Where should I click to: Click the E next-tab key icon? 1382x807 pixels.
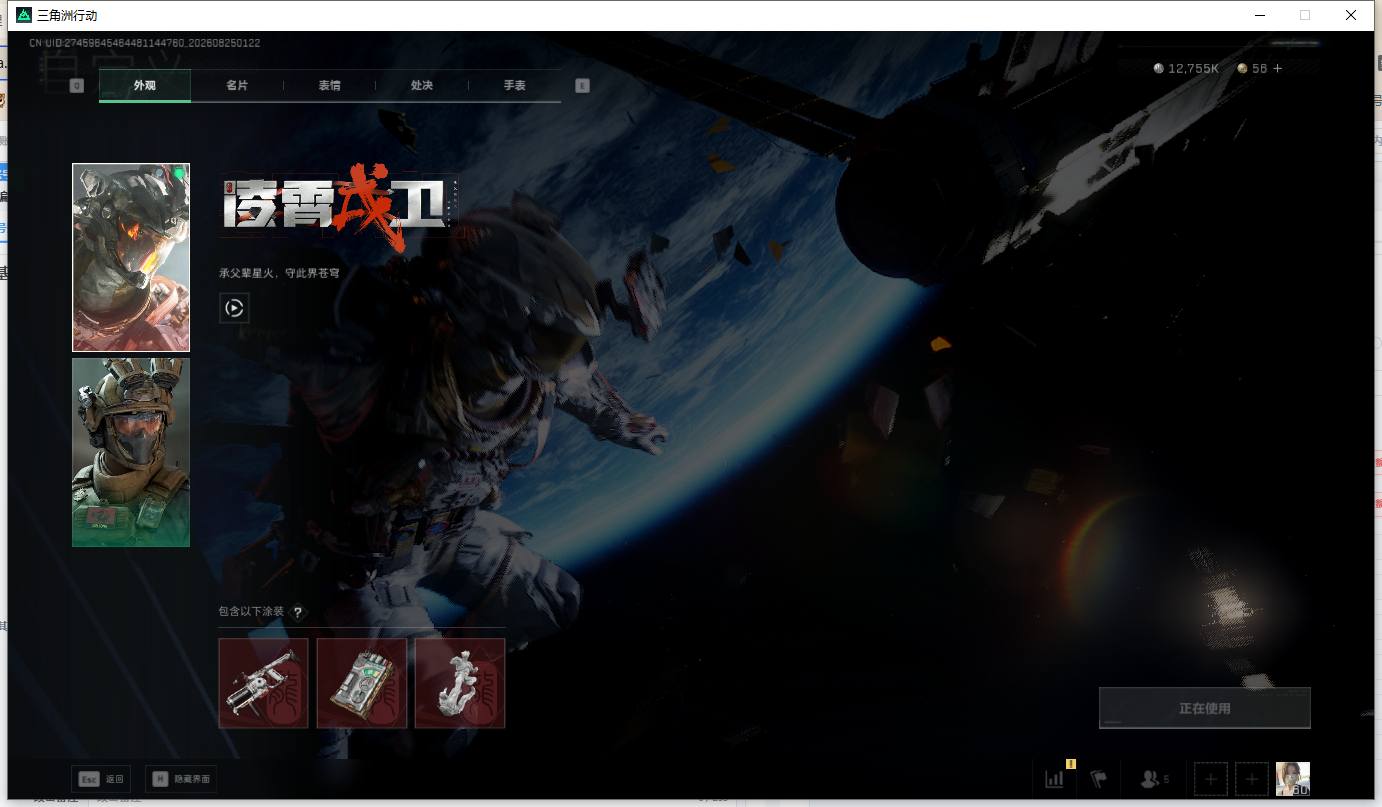pos(583,86)
